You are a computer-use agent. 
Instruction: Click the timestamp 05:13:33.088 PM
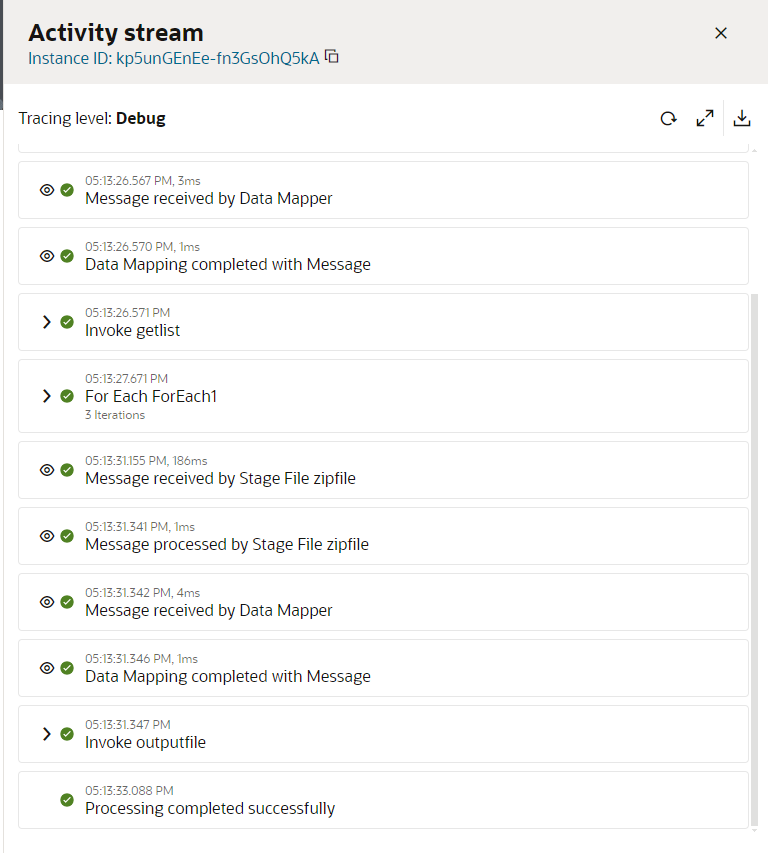[129, 790]
